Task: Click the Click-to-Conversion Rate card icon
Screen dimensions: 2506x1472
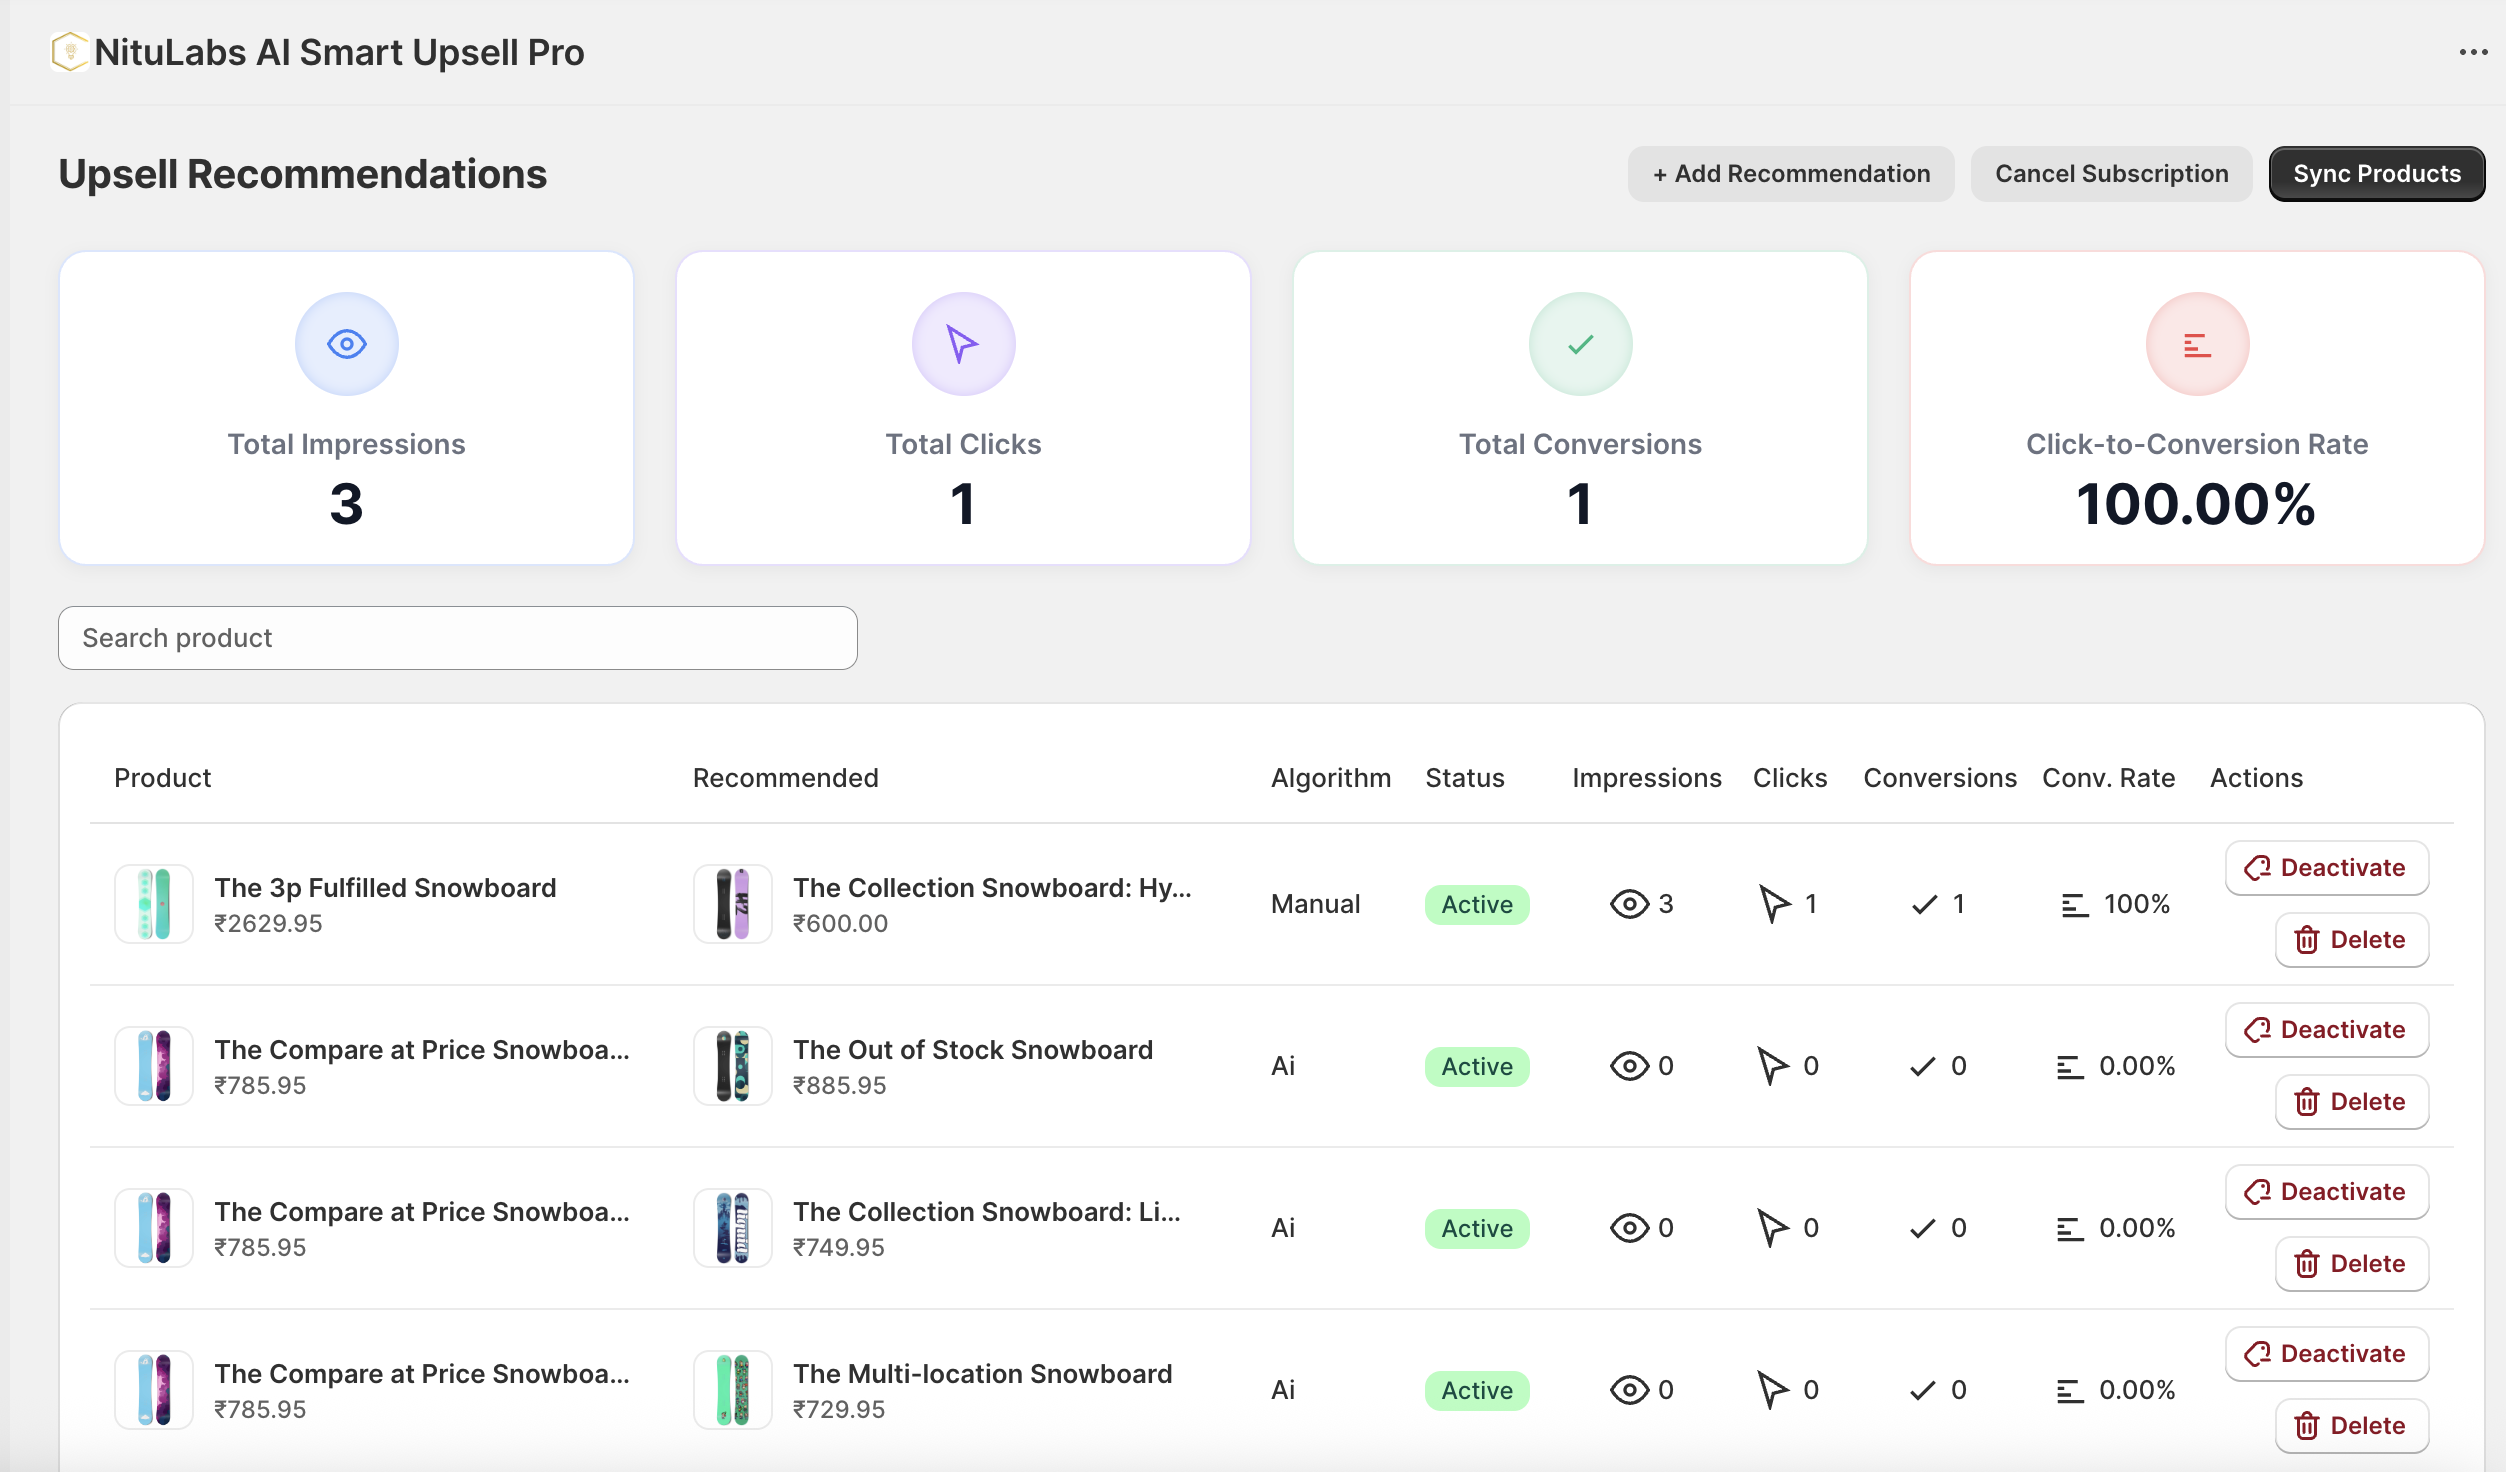Action: [2196, 343]
